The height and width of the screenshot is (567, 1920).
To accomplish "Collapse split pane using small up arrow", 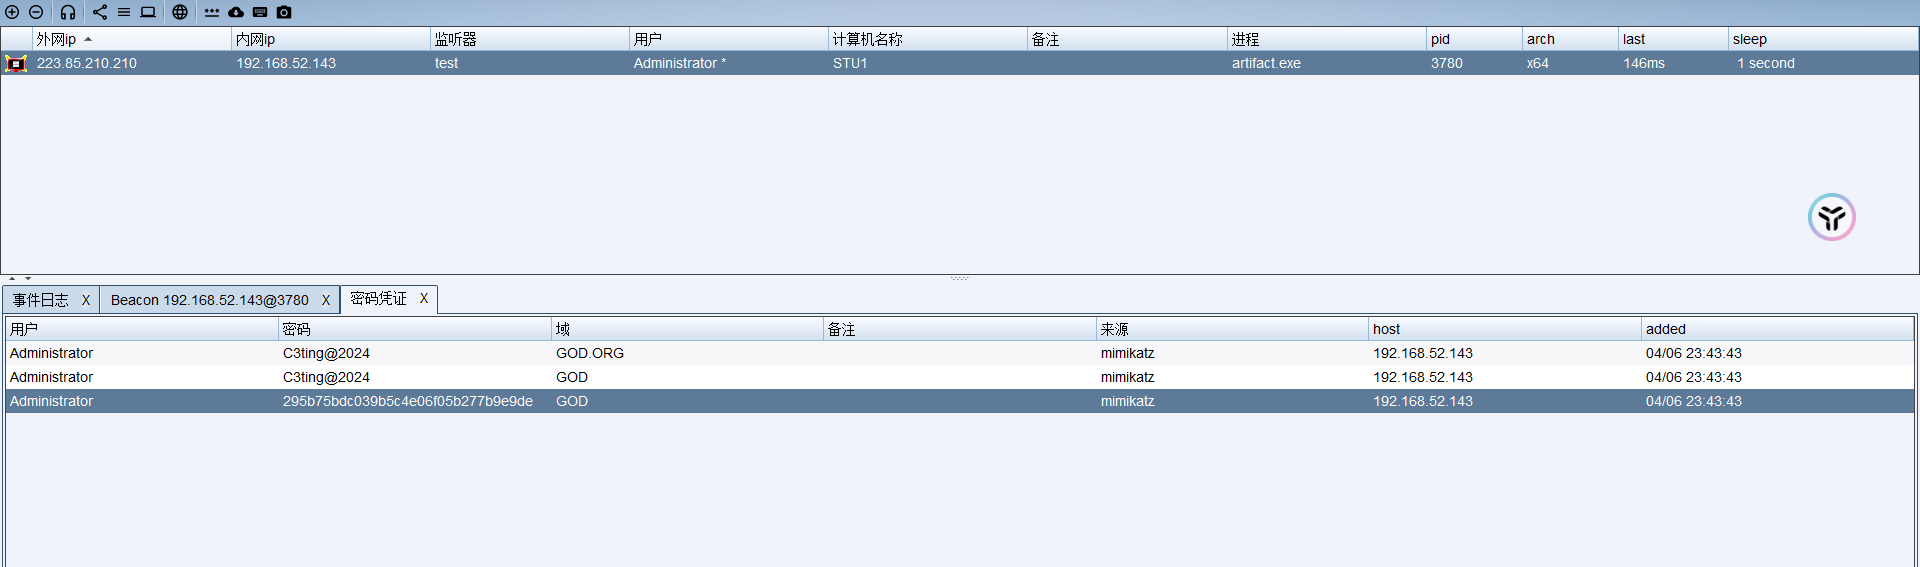I will point(12,279).
